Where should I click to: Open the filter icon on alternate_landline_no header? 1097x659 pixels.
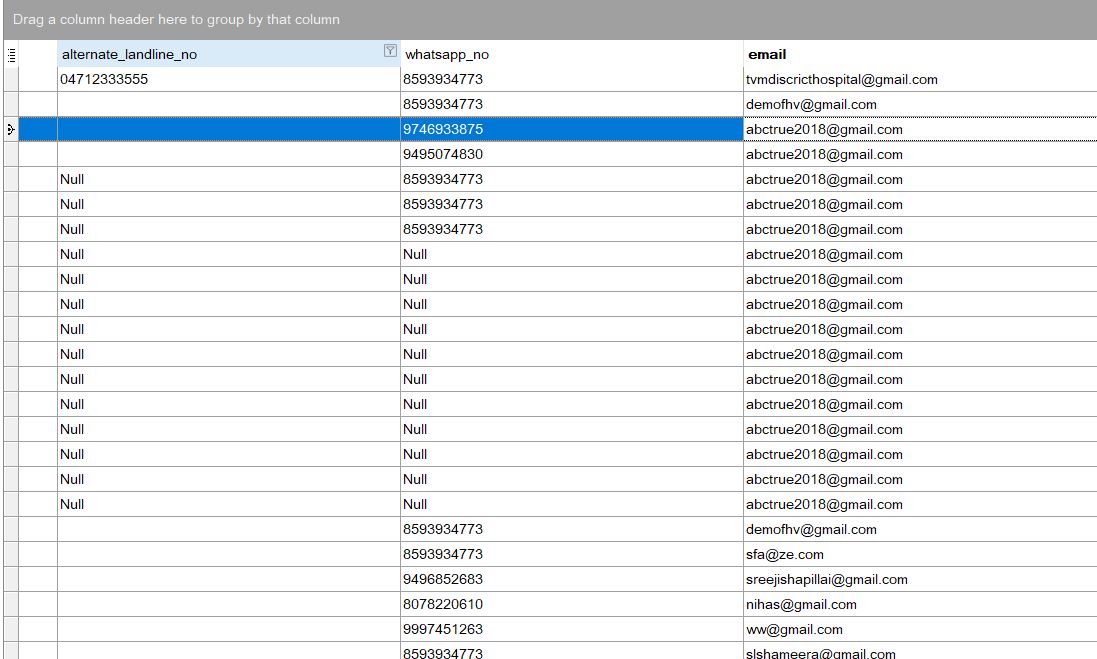click(x=390, y=50)
